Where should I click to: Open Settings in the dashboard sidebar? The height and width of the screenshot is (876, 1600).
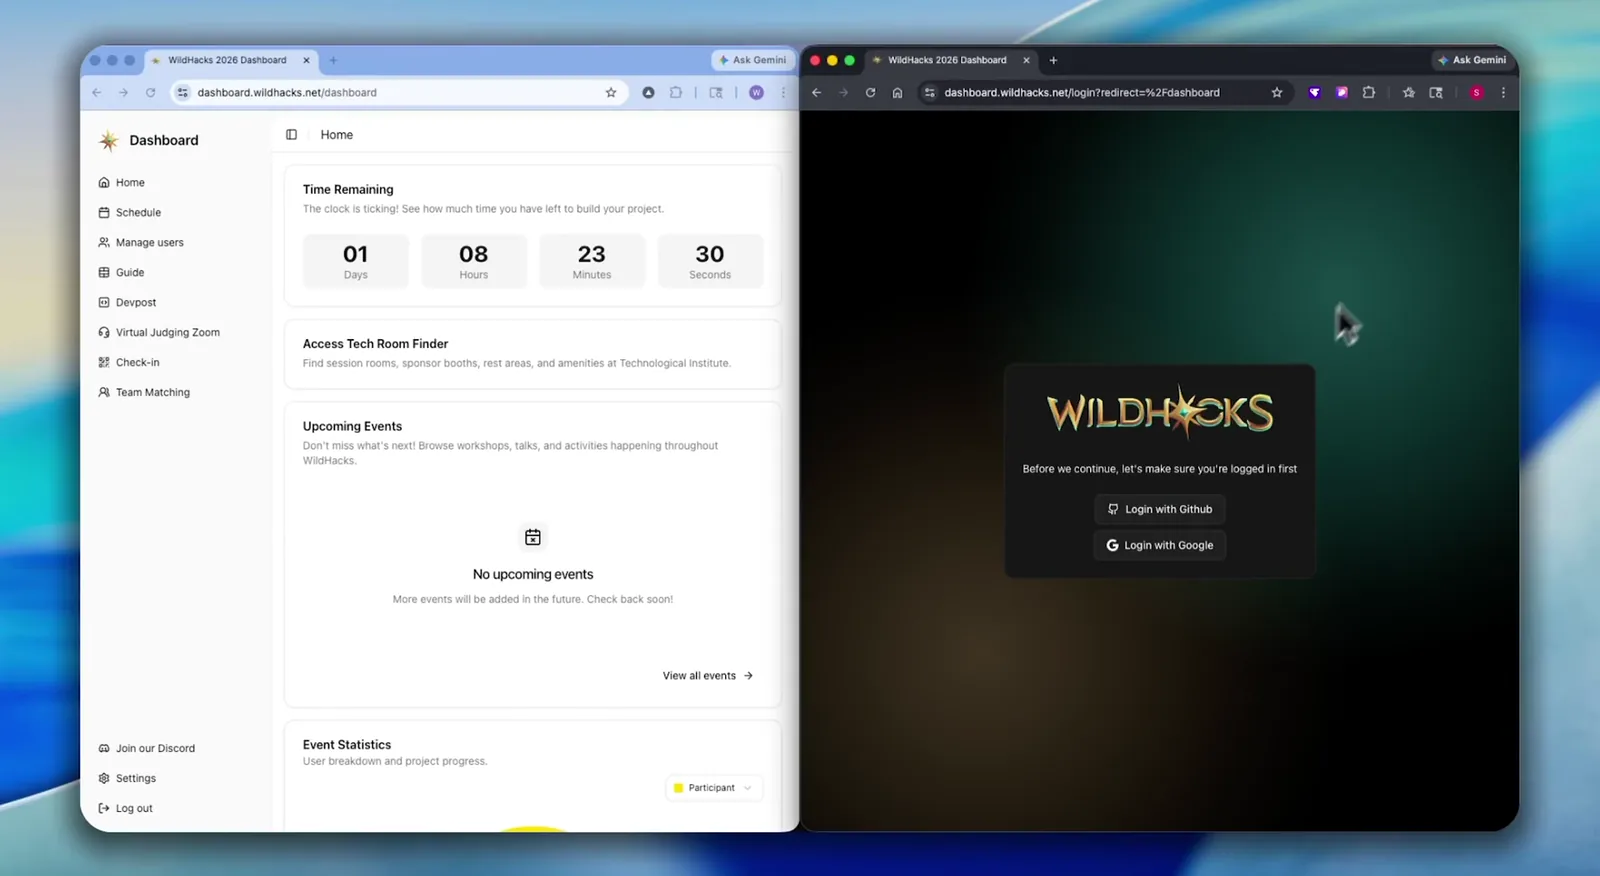127,778
